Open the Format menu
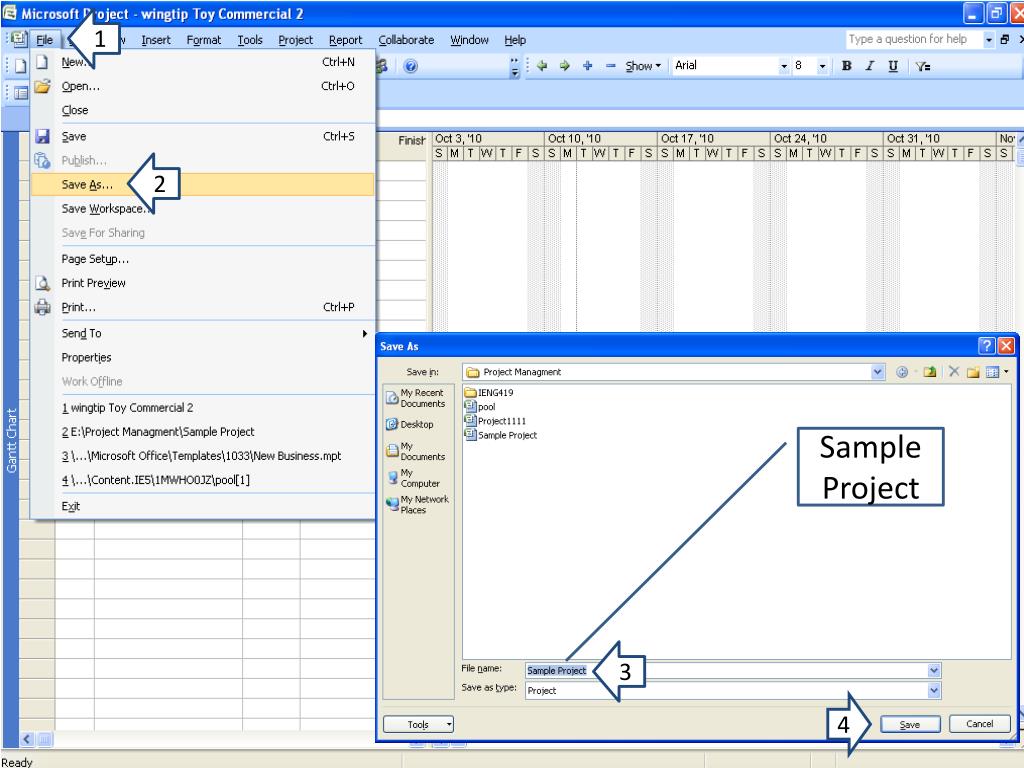1024x768 pixels. 204,40
